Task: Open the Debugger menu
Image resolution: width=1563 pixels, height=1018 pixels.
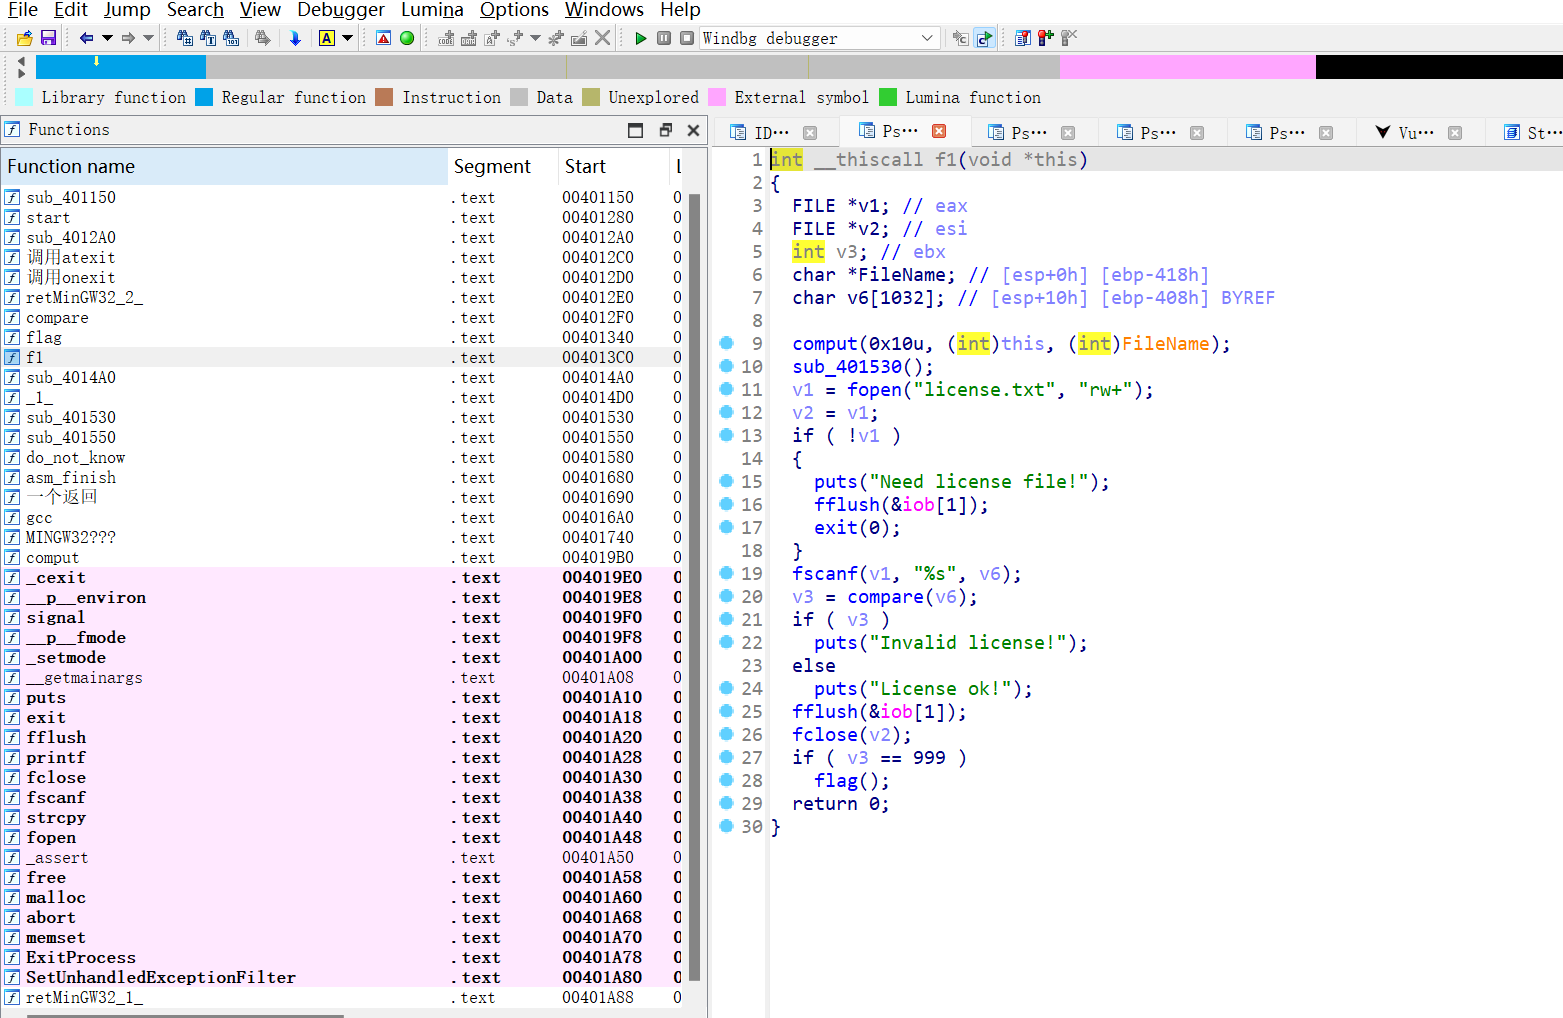Action: tap(341, 10)
